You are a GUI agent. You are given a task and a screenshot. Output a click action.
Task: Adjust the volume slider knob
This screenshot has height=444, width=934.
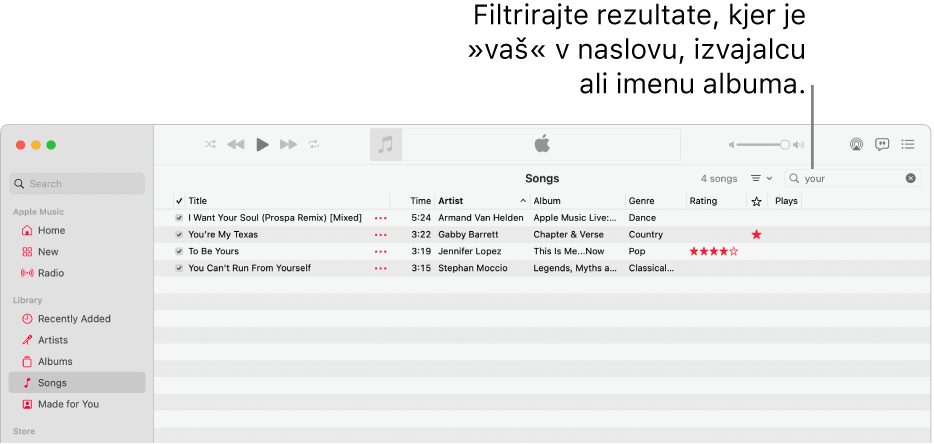tap(784, 144)
